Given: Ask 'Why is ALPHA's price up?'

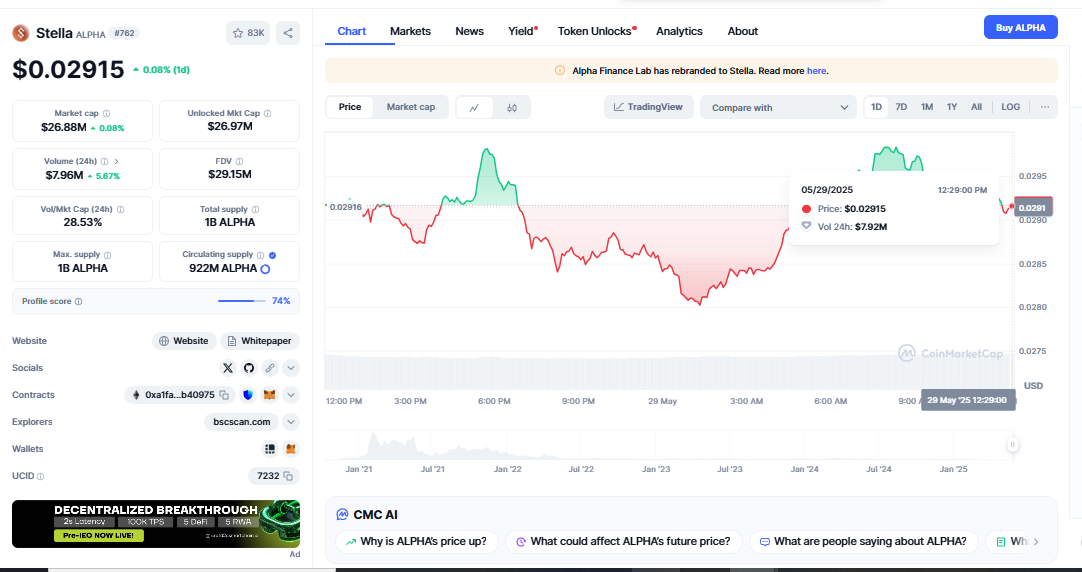Looking at the screenshot, I should pos(416,542).
